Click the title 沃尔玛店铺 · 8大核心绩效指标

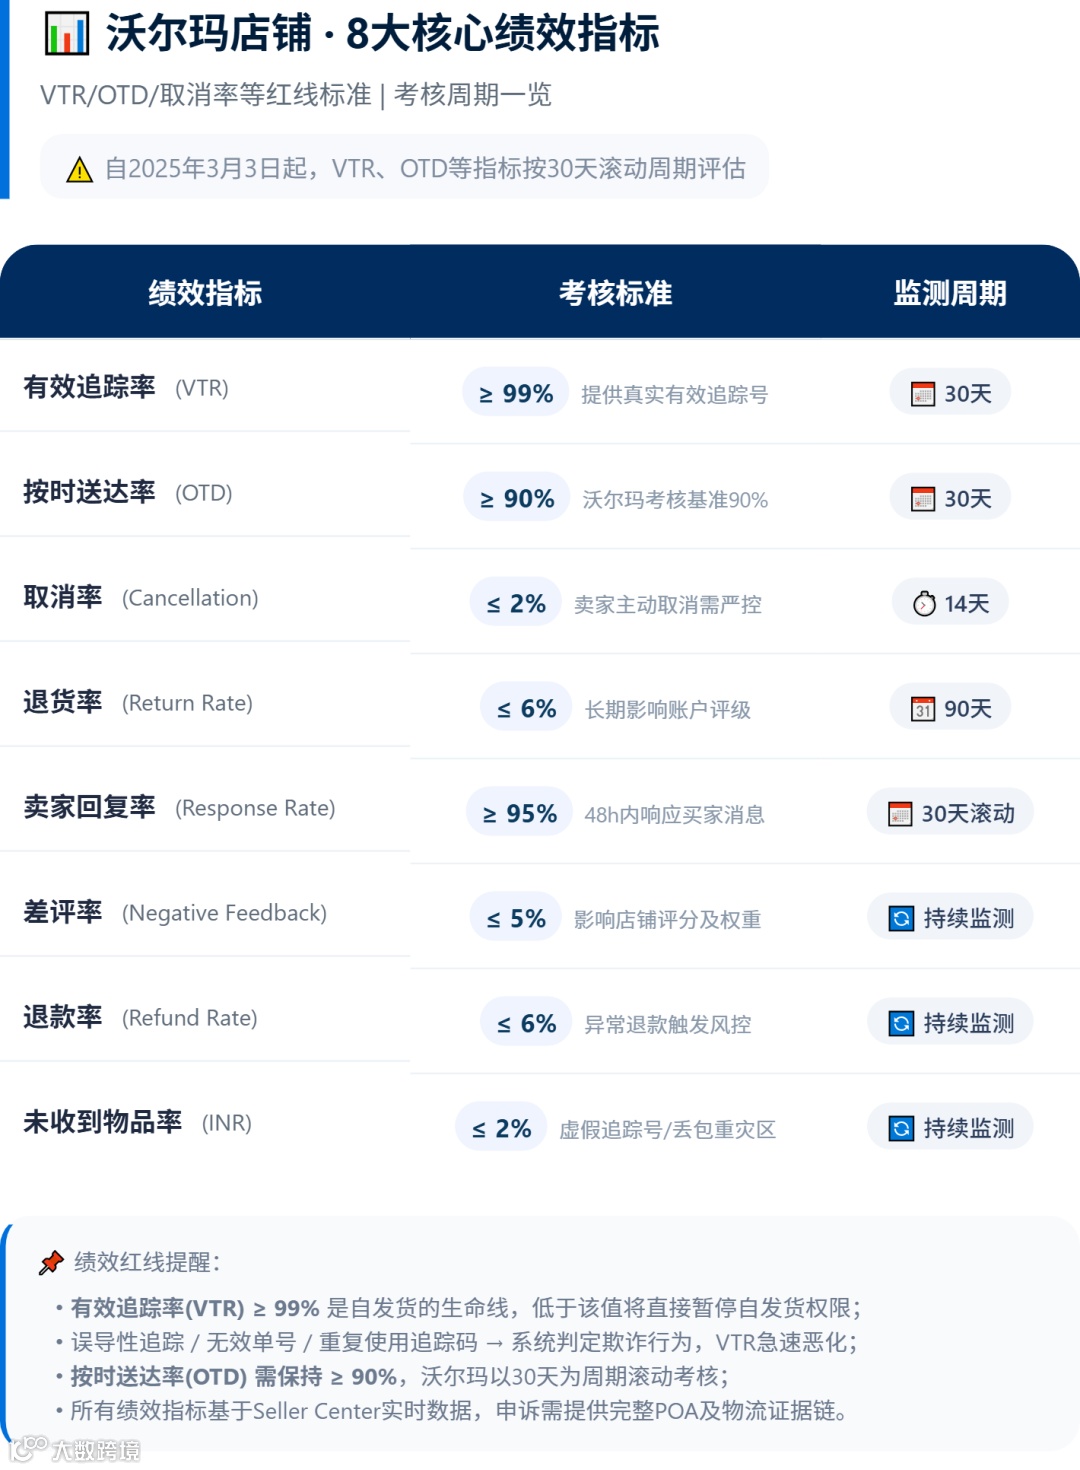click(x=383, y=33)
